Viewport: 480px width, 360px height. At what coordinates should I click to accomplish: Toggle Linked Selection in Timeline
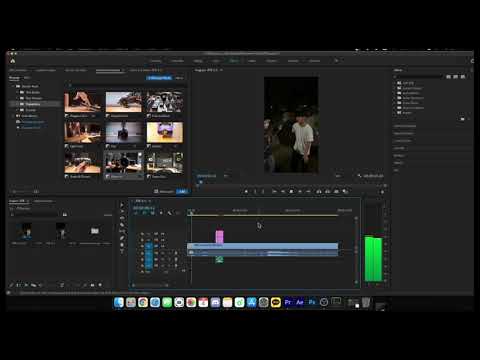(153, 213)
